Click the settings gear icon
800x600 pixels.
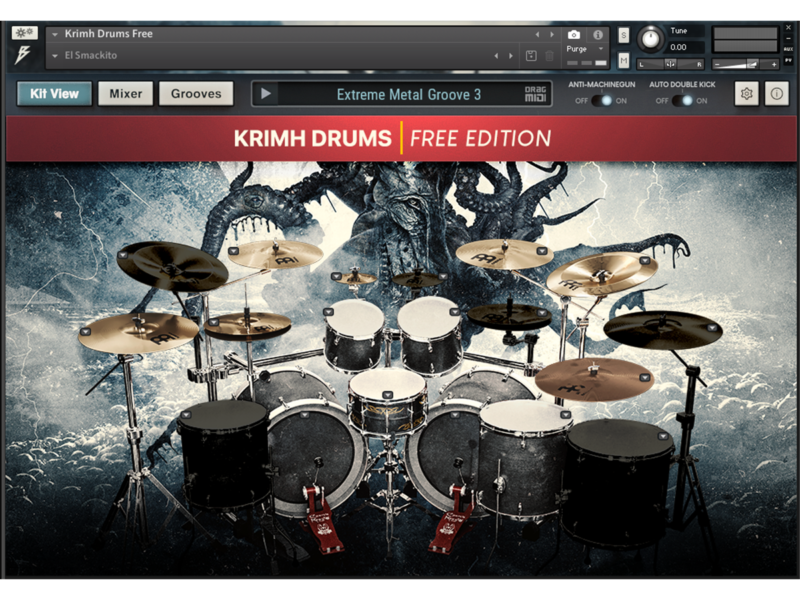click(746, 94)
